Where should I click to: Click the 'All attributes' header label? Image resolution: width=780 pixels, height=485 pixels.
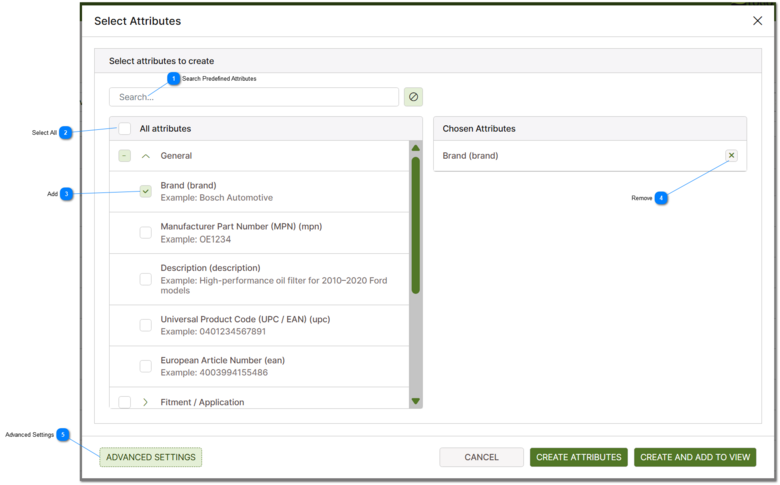point(165,129)
